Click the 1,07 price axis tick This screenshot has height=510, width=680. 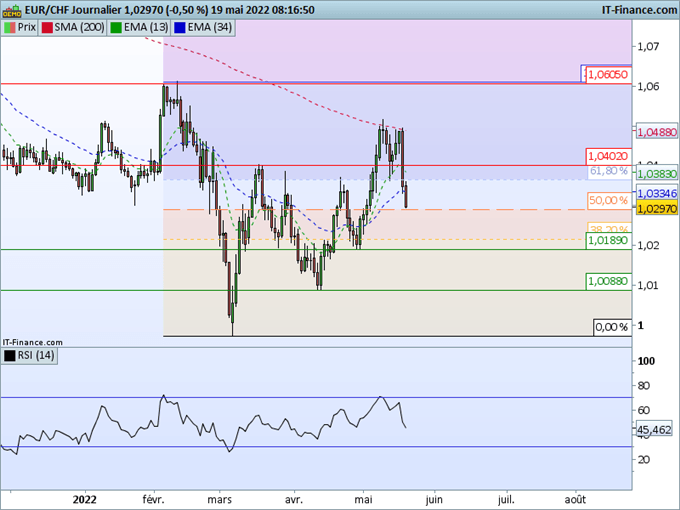[648, 46]
